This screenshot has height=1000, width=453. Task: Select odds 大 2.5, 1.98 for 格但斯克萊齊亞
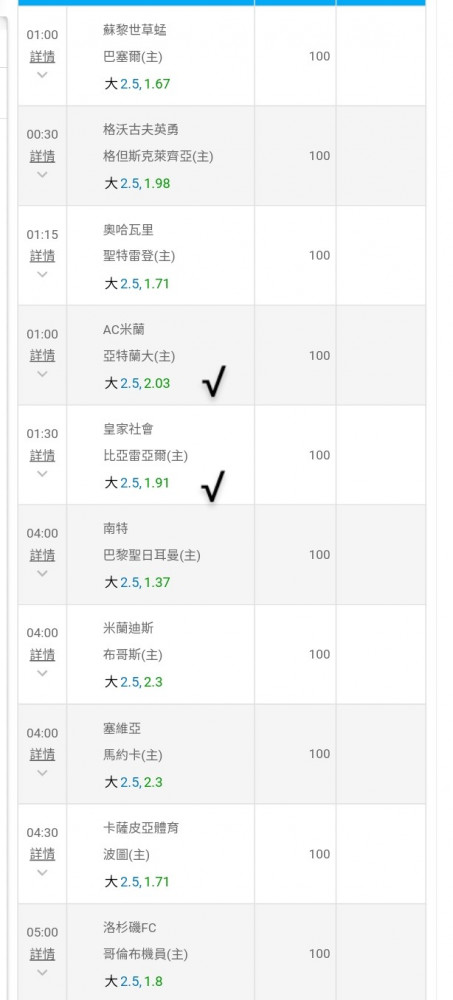click(137, 184)
